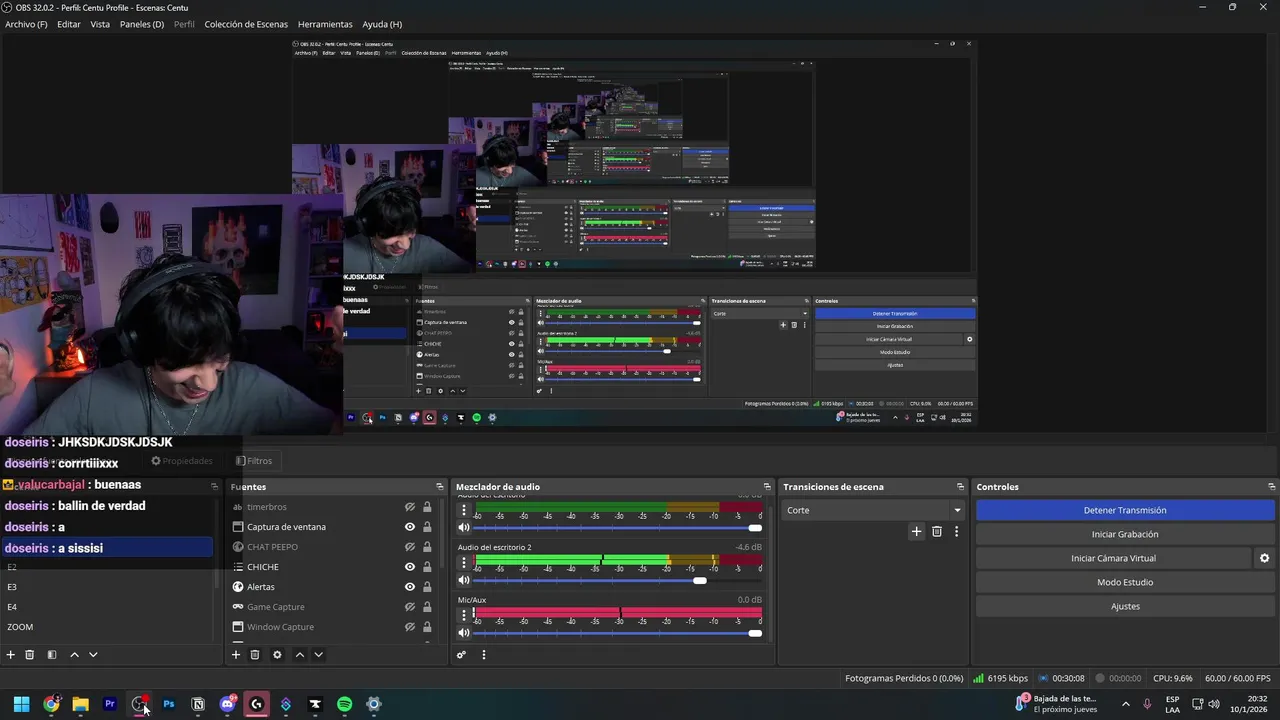Add a new scene with plus icon
1280x720 pixels.
(11, 655)
